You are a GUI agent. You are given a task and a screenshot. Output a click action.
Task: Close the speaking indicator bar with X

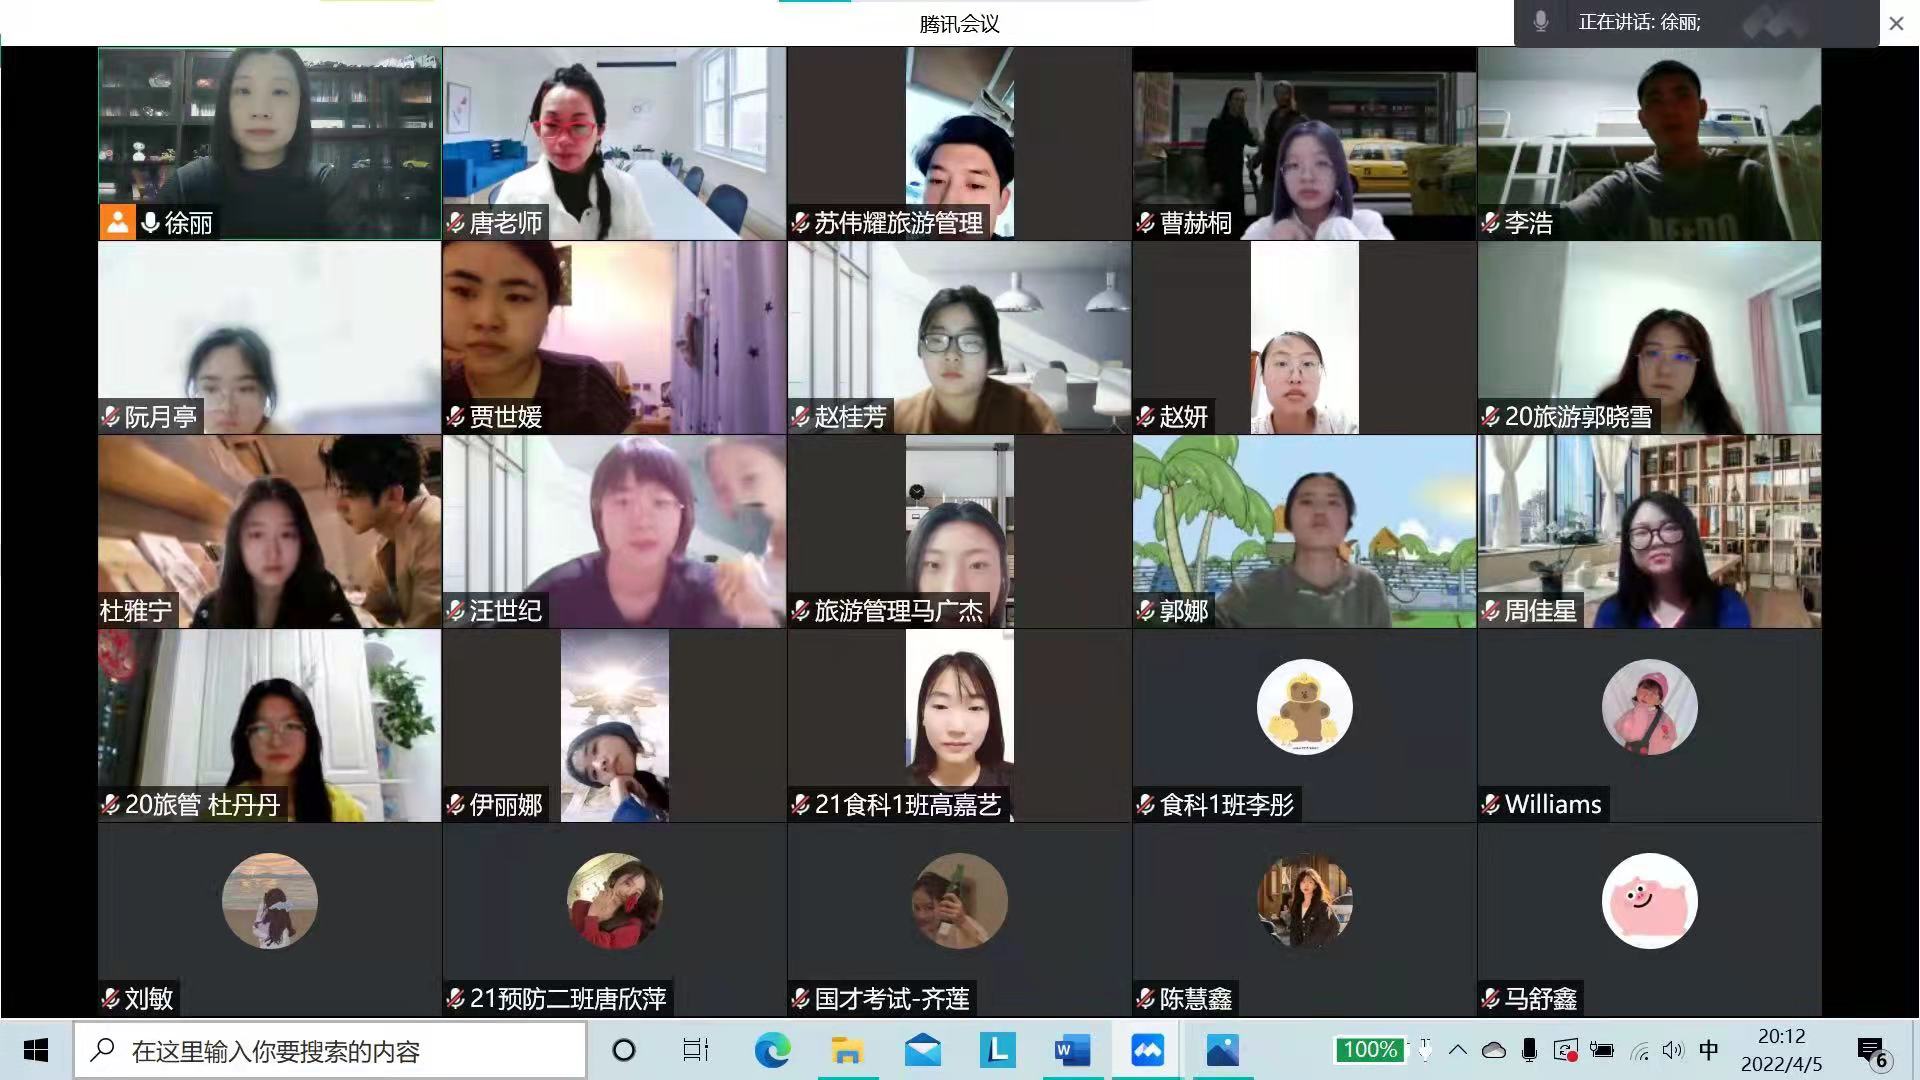pyautogui.click(x=1896, y=23)
